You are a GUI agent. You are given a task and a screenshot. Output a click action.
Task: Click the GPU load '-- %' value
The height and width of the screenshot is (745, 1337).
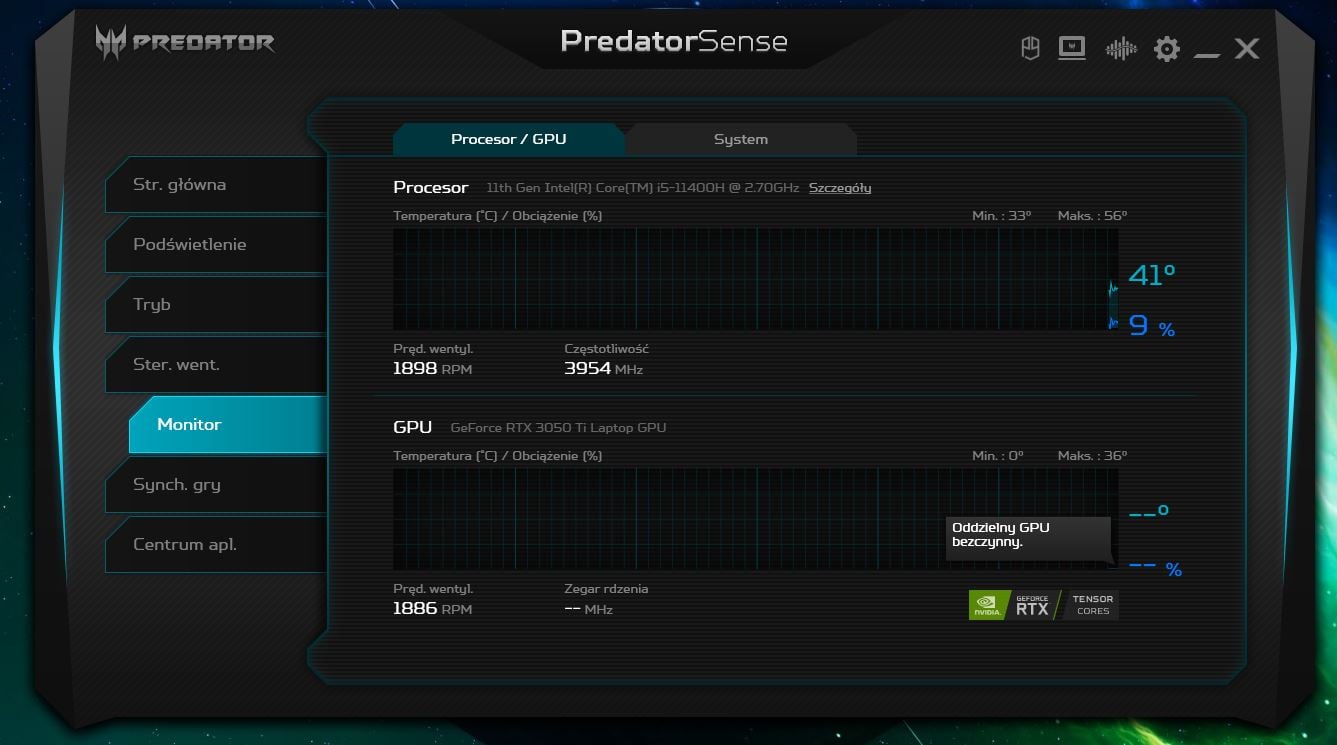click(x=1155, y=569)
